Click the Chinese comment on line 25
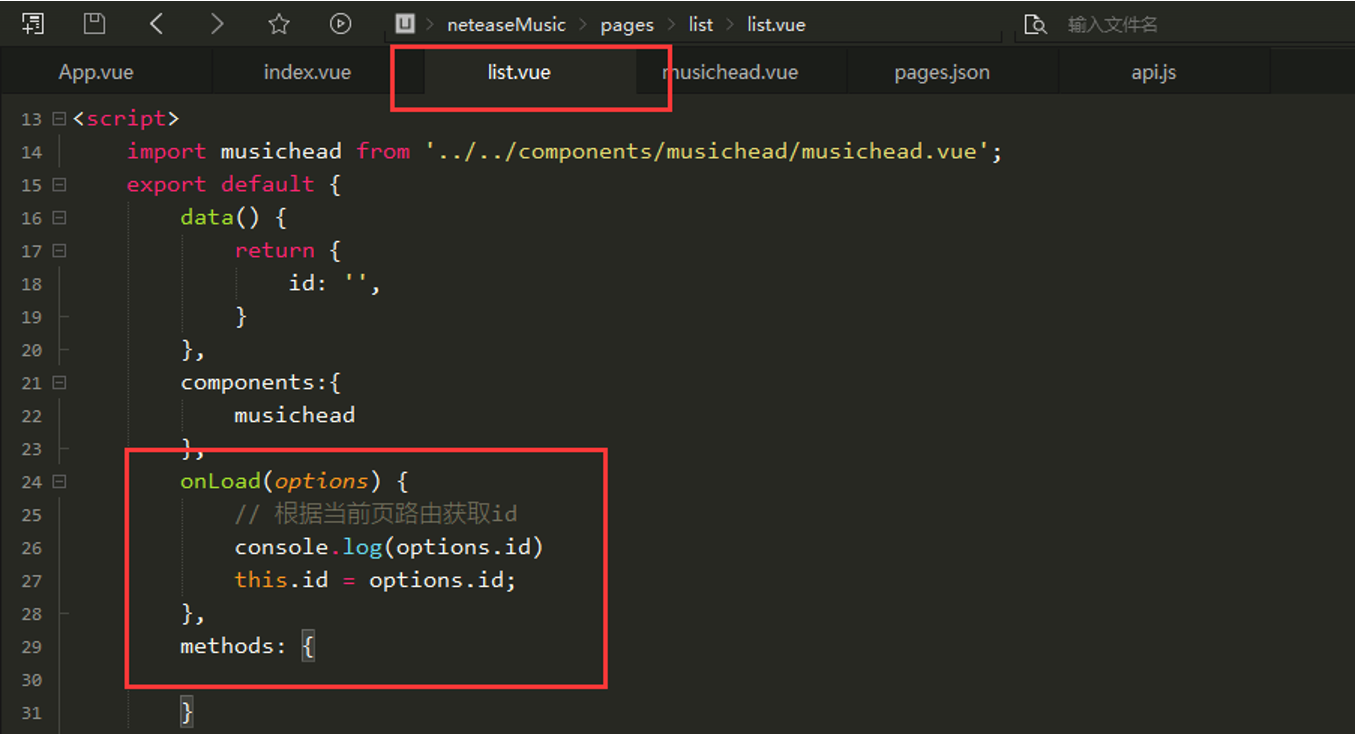Viewport: 1355px width, 734px height. point(375,515)
